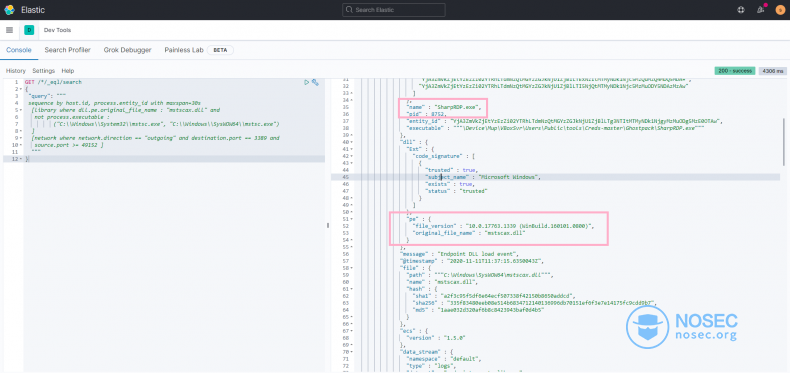Open the green D space selector
Viewport: 790px width, 373px height.
[29, 30]
